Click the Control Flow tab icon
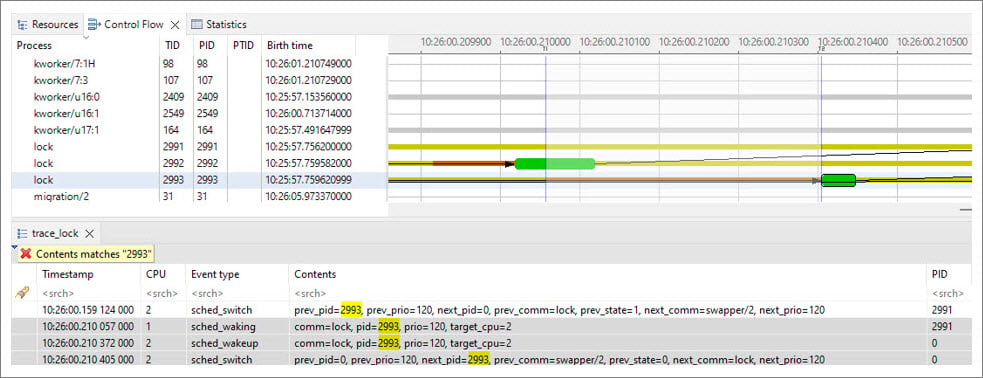The width and height of the screenshot is (983, 378). point(94,25)
